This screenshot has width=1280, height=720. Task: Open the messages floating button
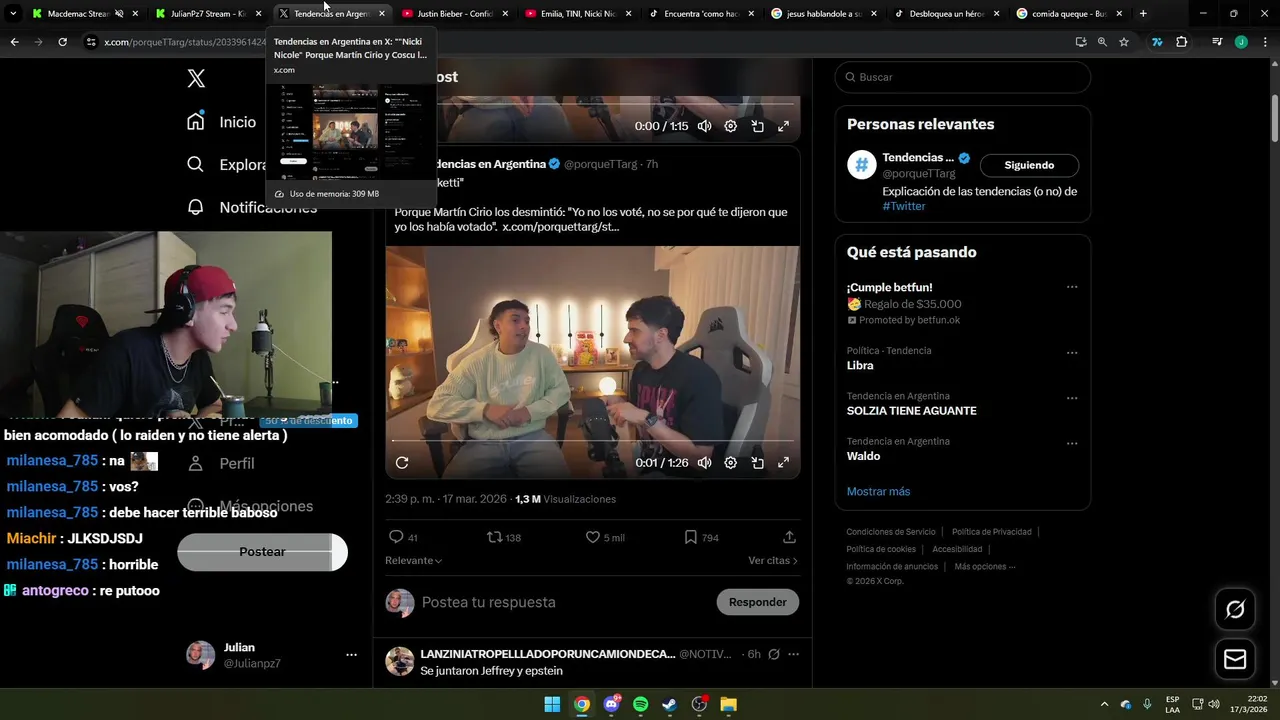[1235, 659]
